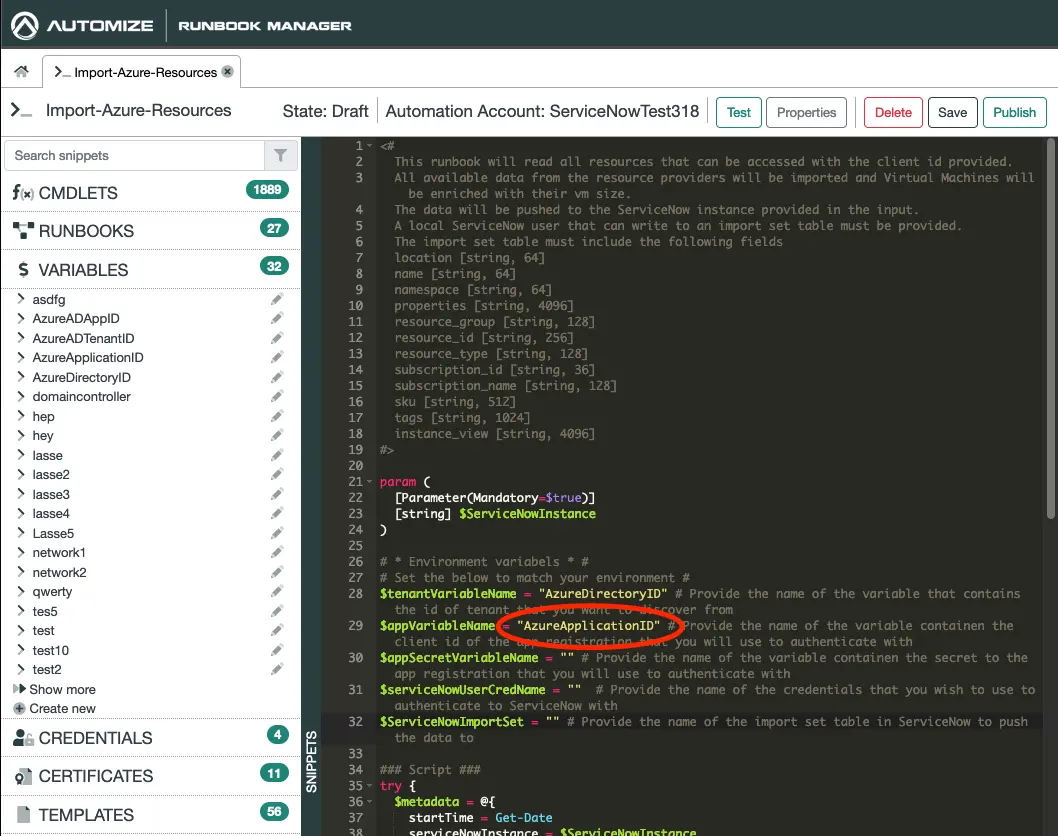Screen dimensions: 1058x836
Task: Click the editor vertical scrollbar
Action: (1051, 329)
